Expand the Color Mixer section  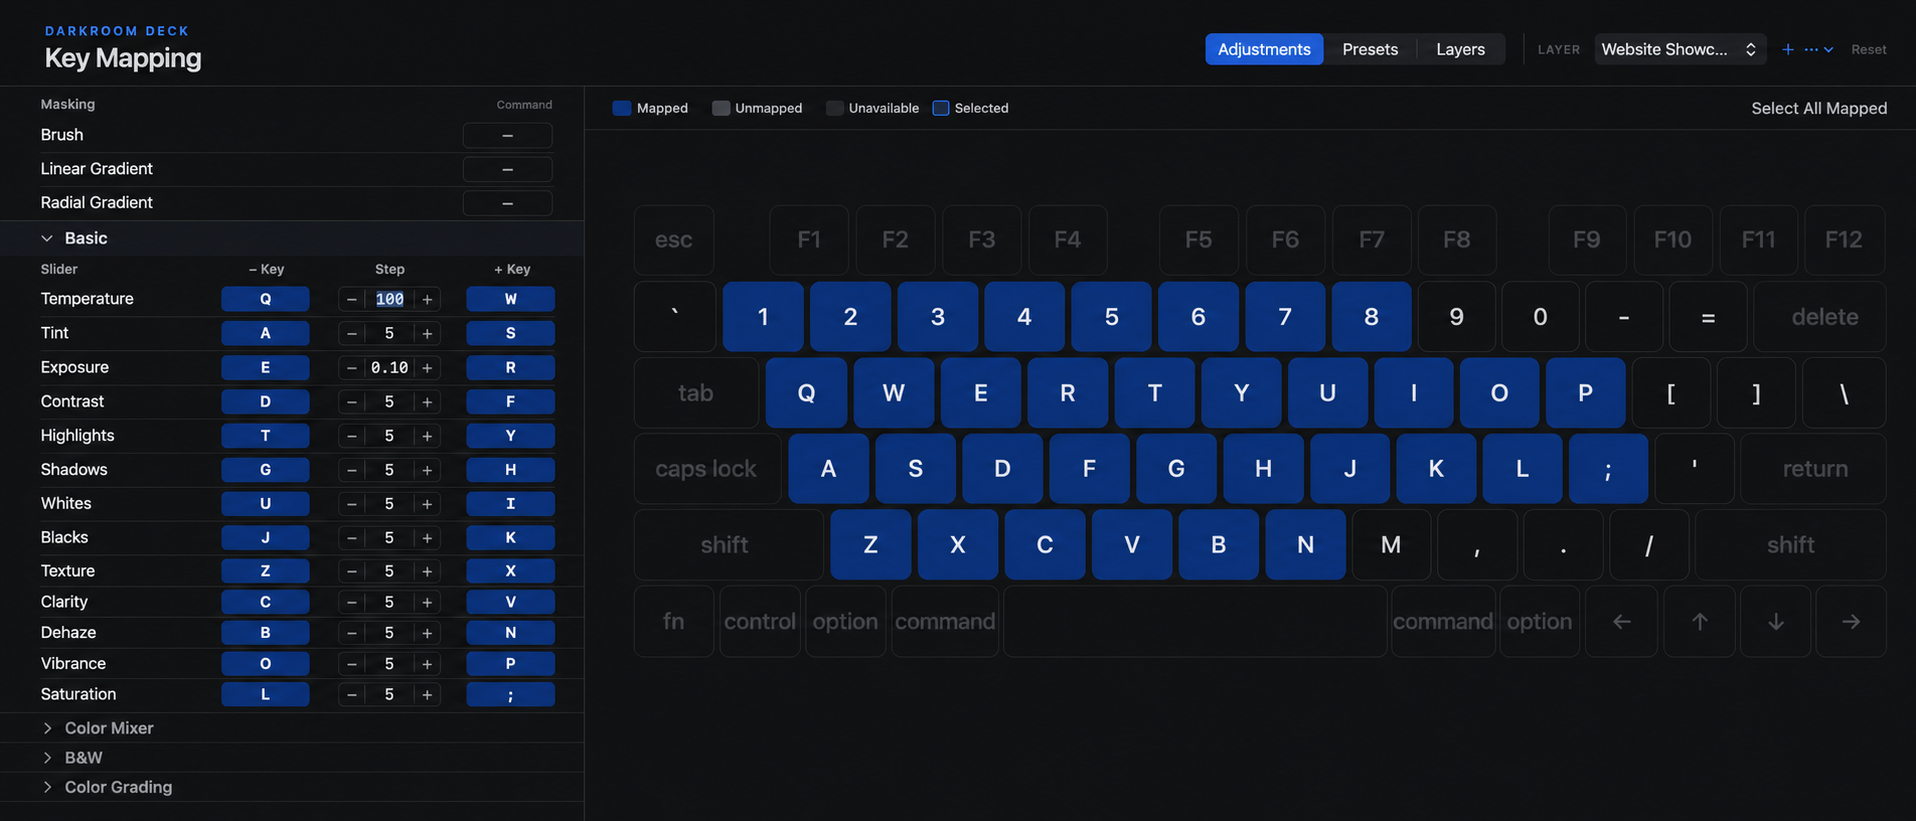47,728
